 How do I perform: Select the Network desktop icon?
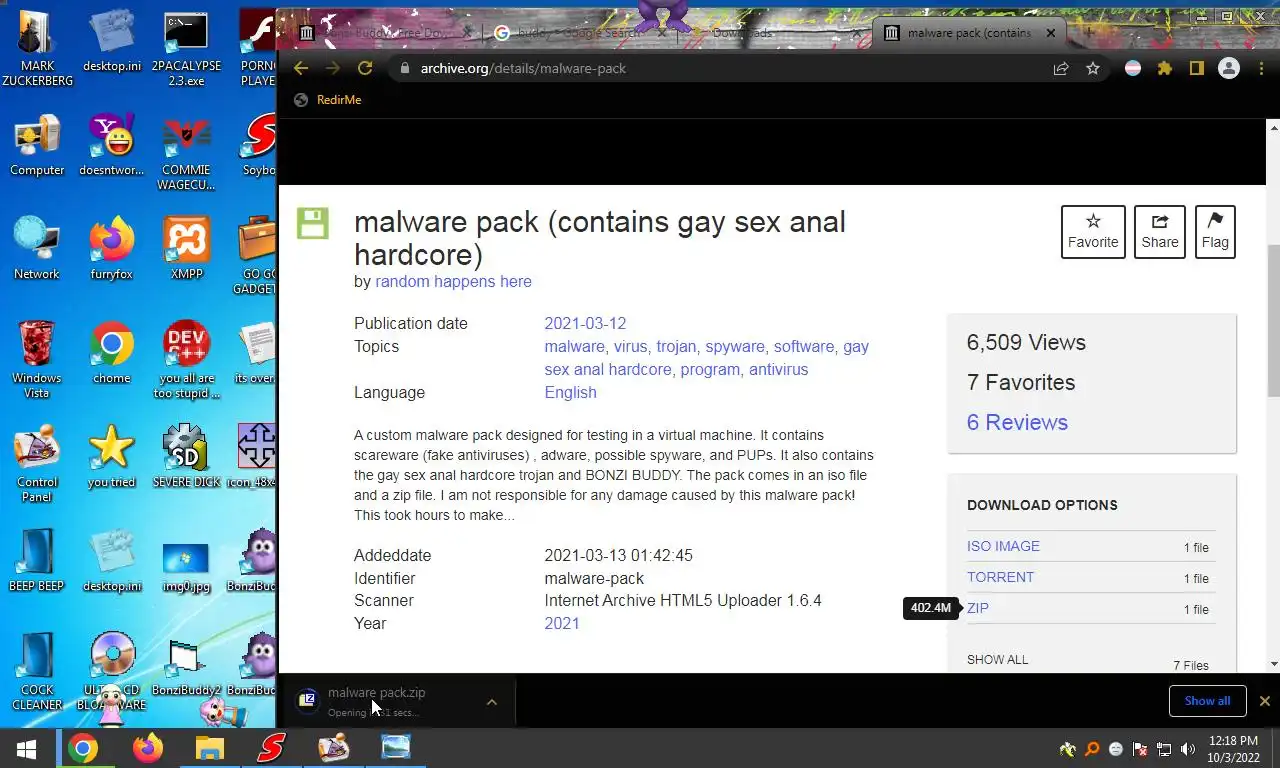coord(37,248)
